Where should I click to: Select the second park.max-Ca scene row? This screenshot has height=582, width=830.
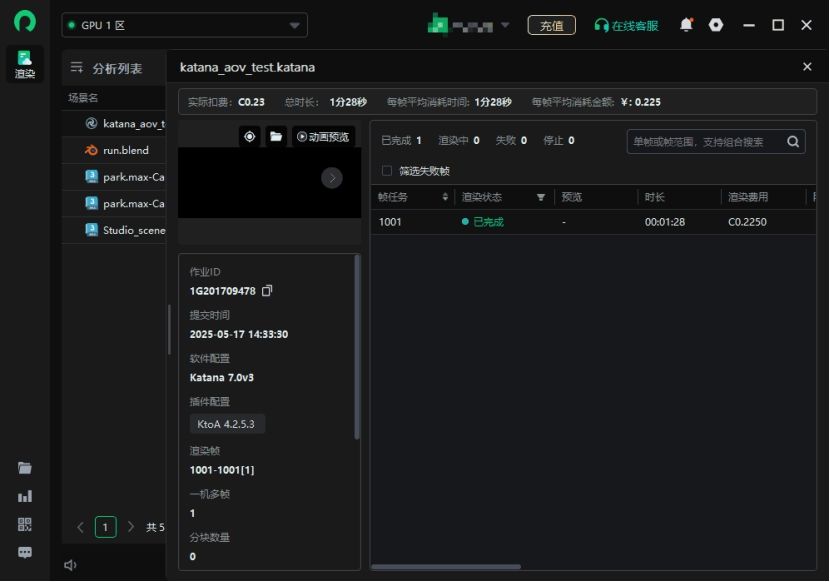[114, 203]
